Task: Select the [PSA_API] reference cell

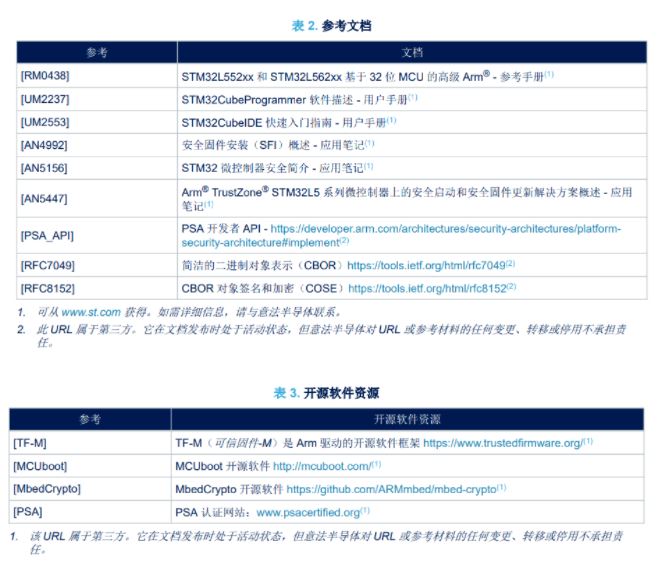Action: pyautogui.click(x=97, y=235)
